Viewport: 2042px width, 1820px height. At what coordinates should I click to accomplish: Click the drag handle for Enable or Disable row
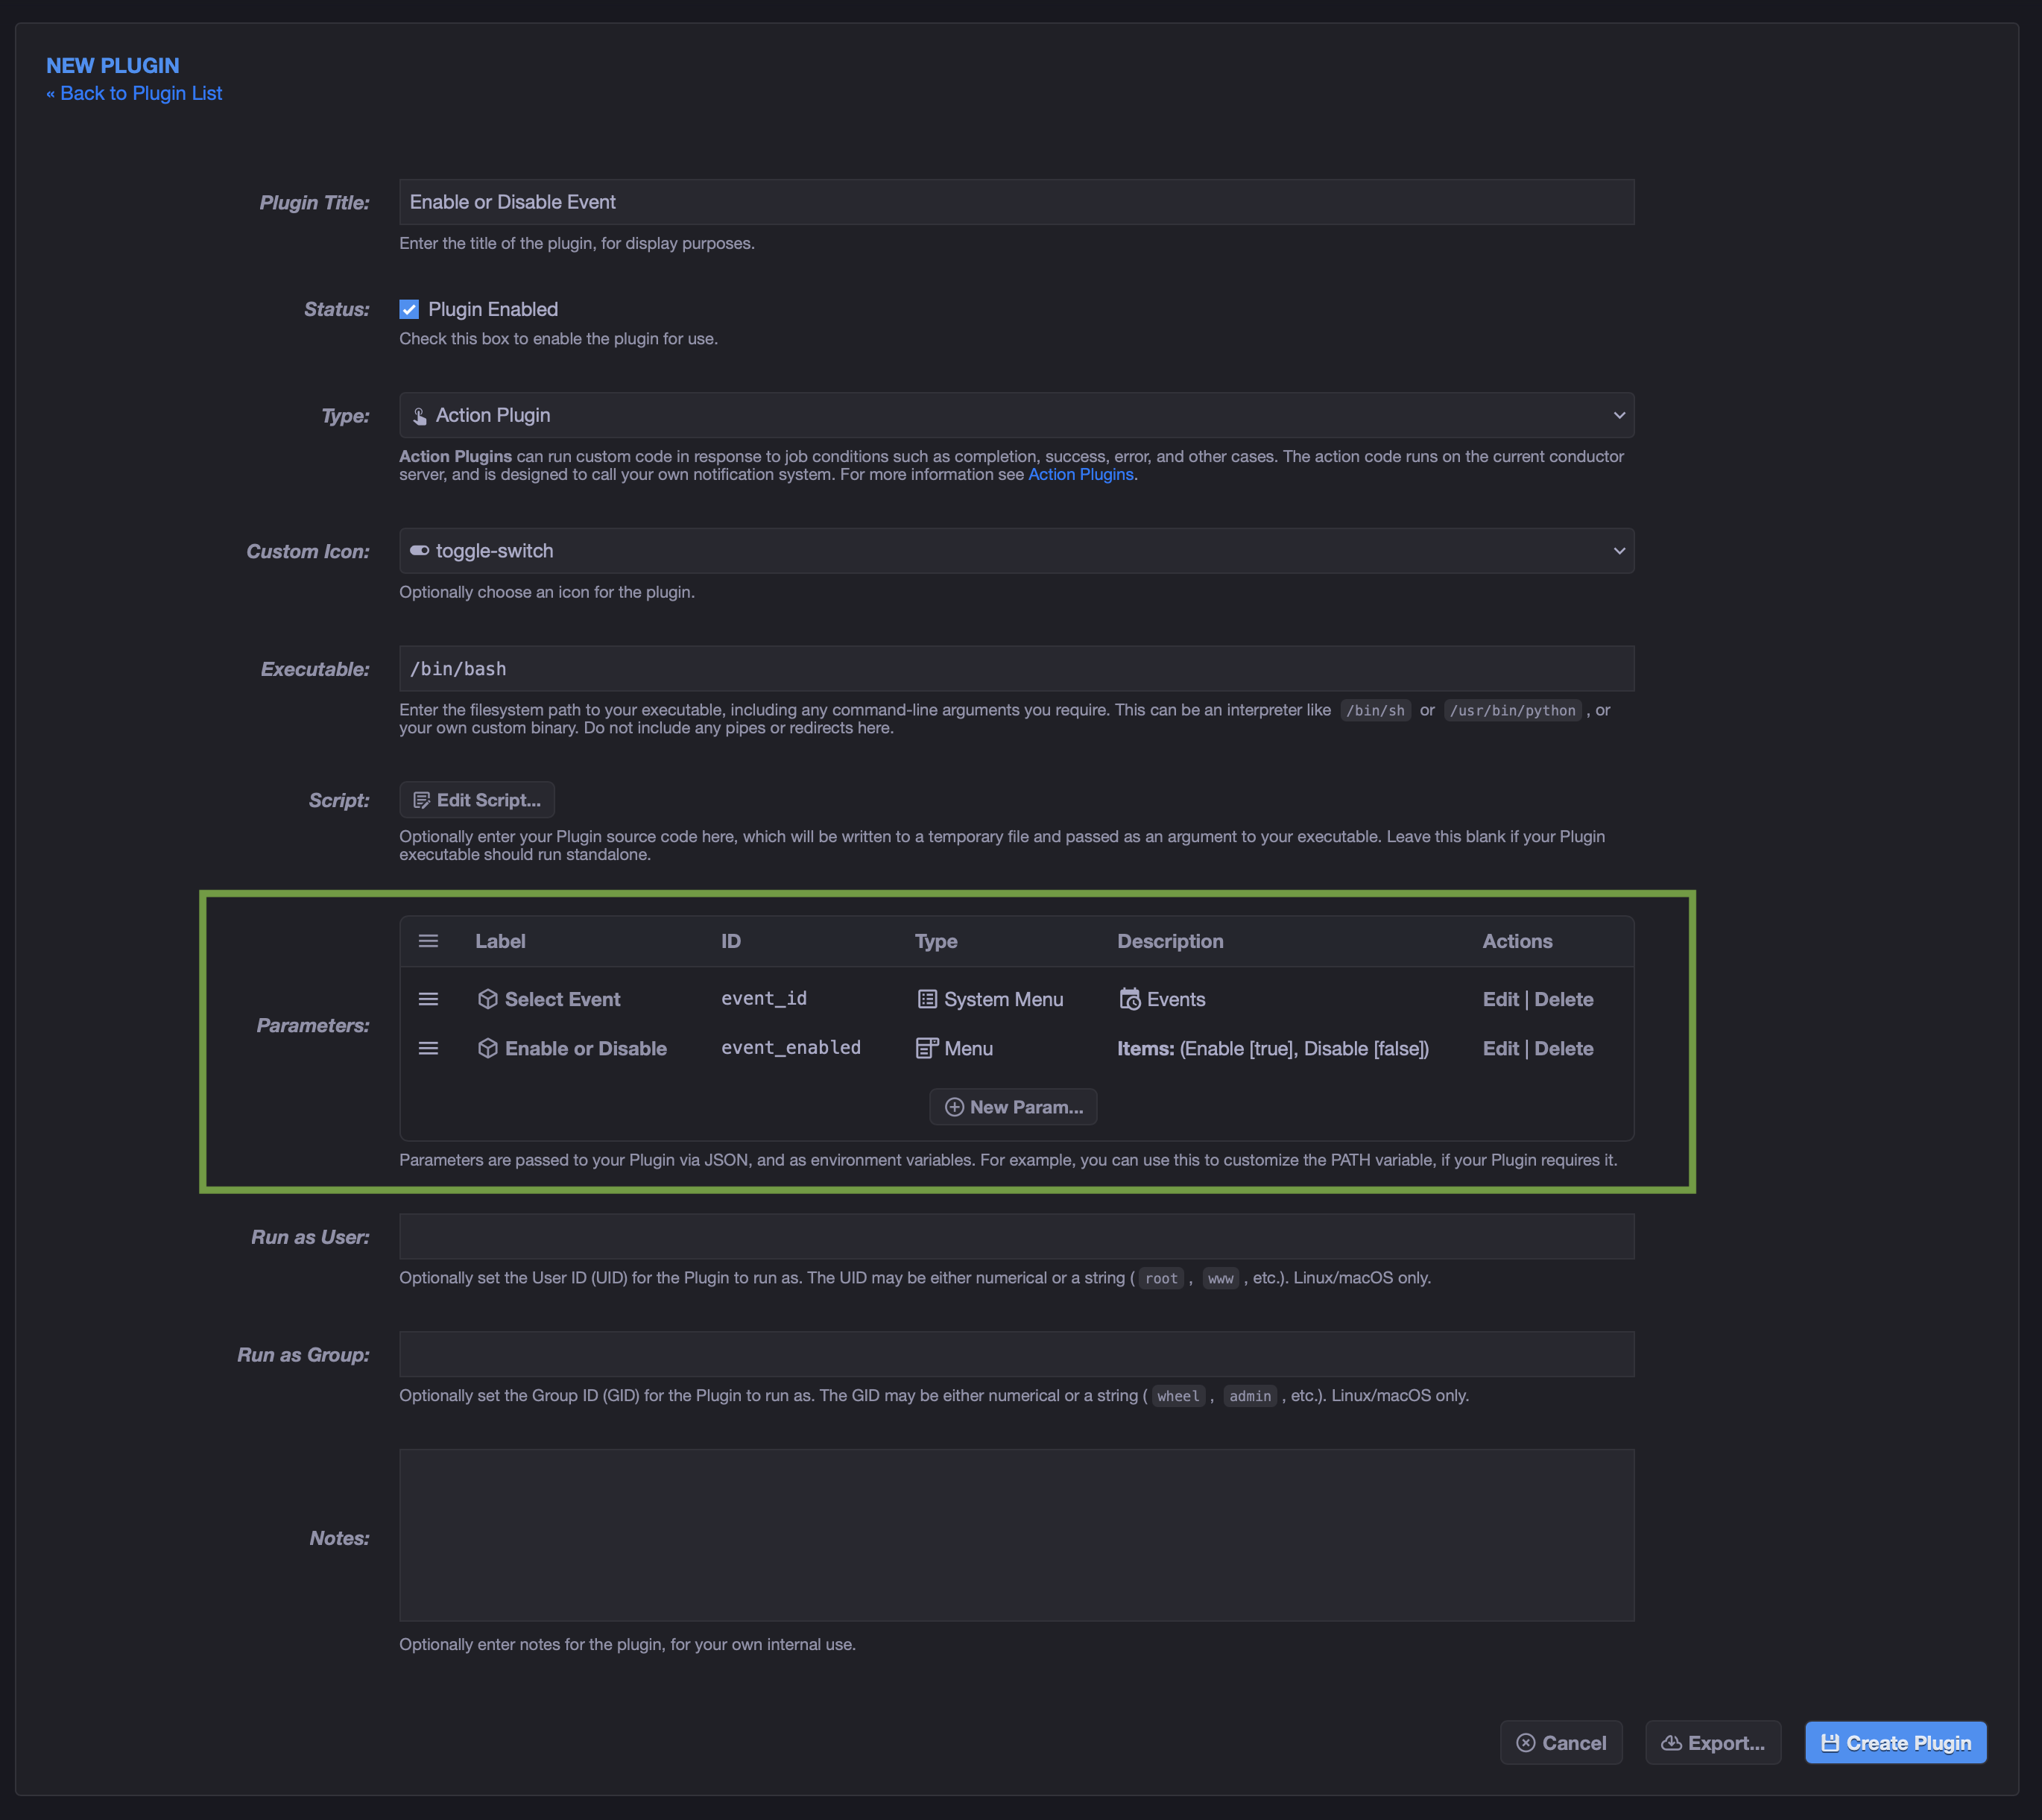pos(428,1048)
